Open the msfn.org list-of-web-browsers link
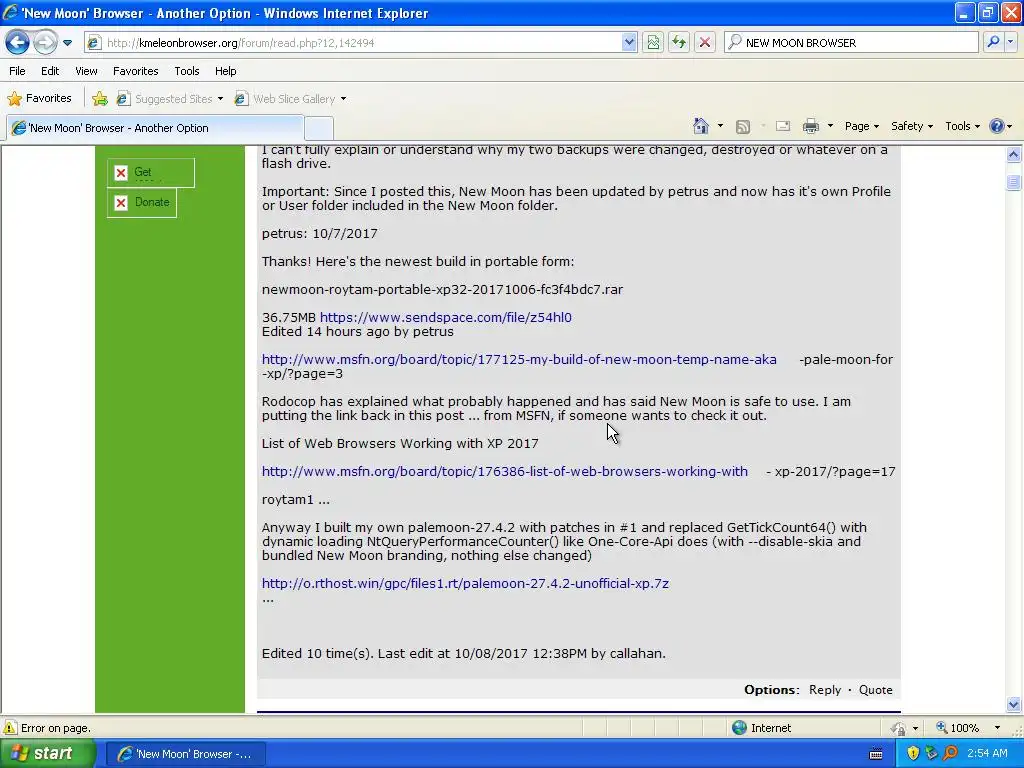Viewport: 1024px width, 768px height. 505,472
